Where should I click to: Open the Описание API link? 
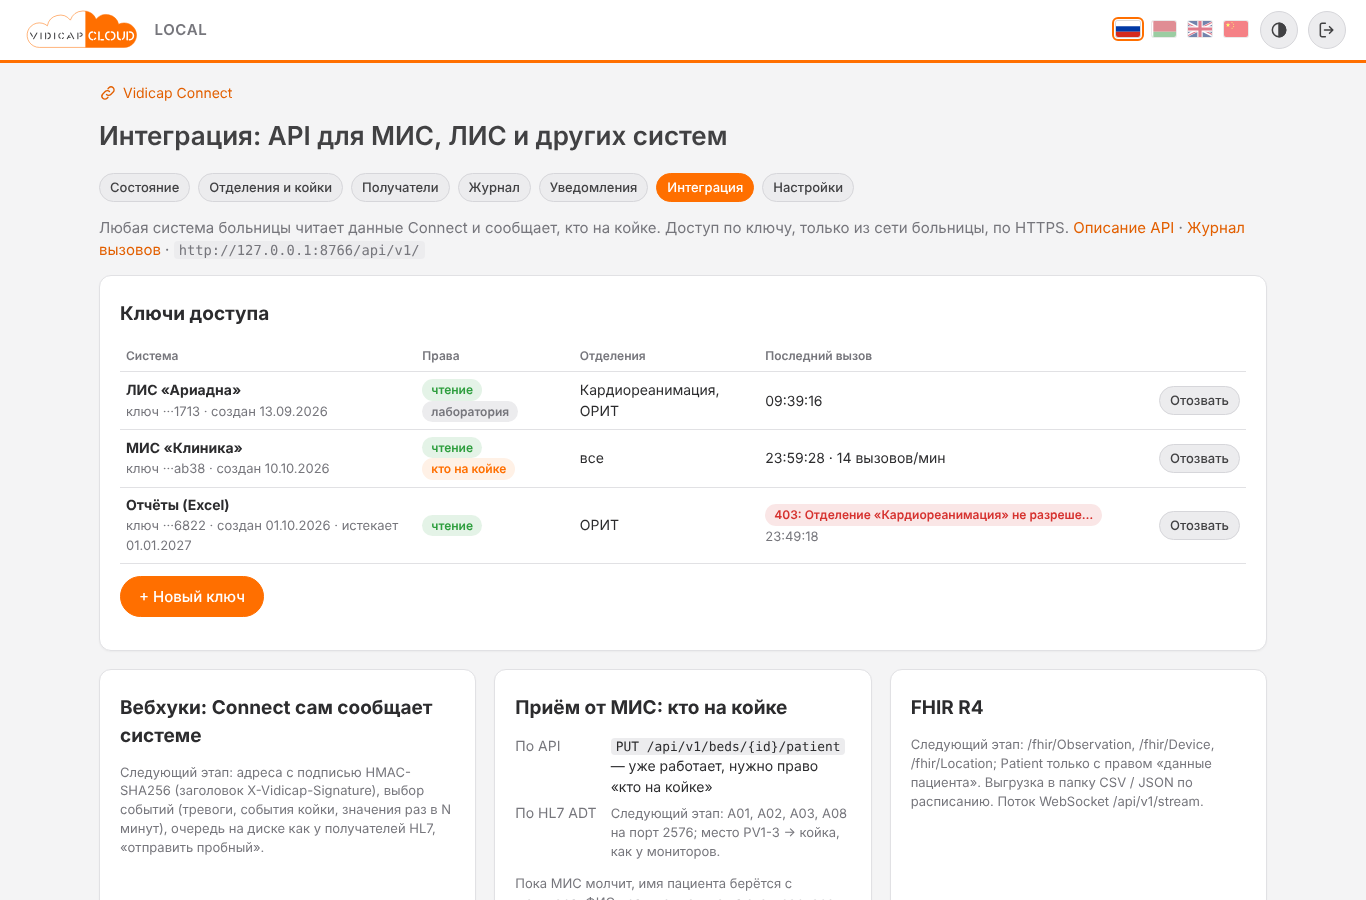coord(1123,228)
